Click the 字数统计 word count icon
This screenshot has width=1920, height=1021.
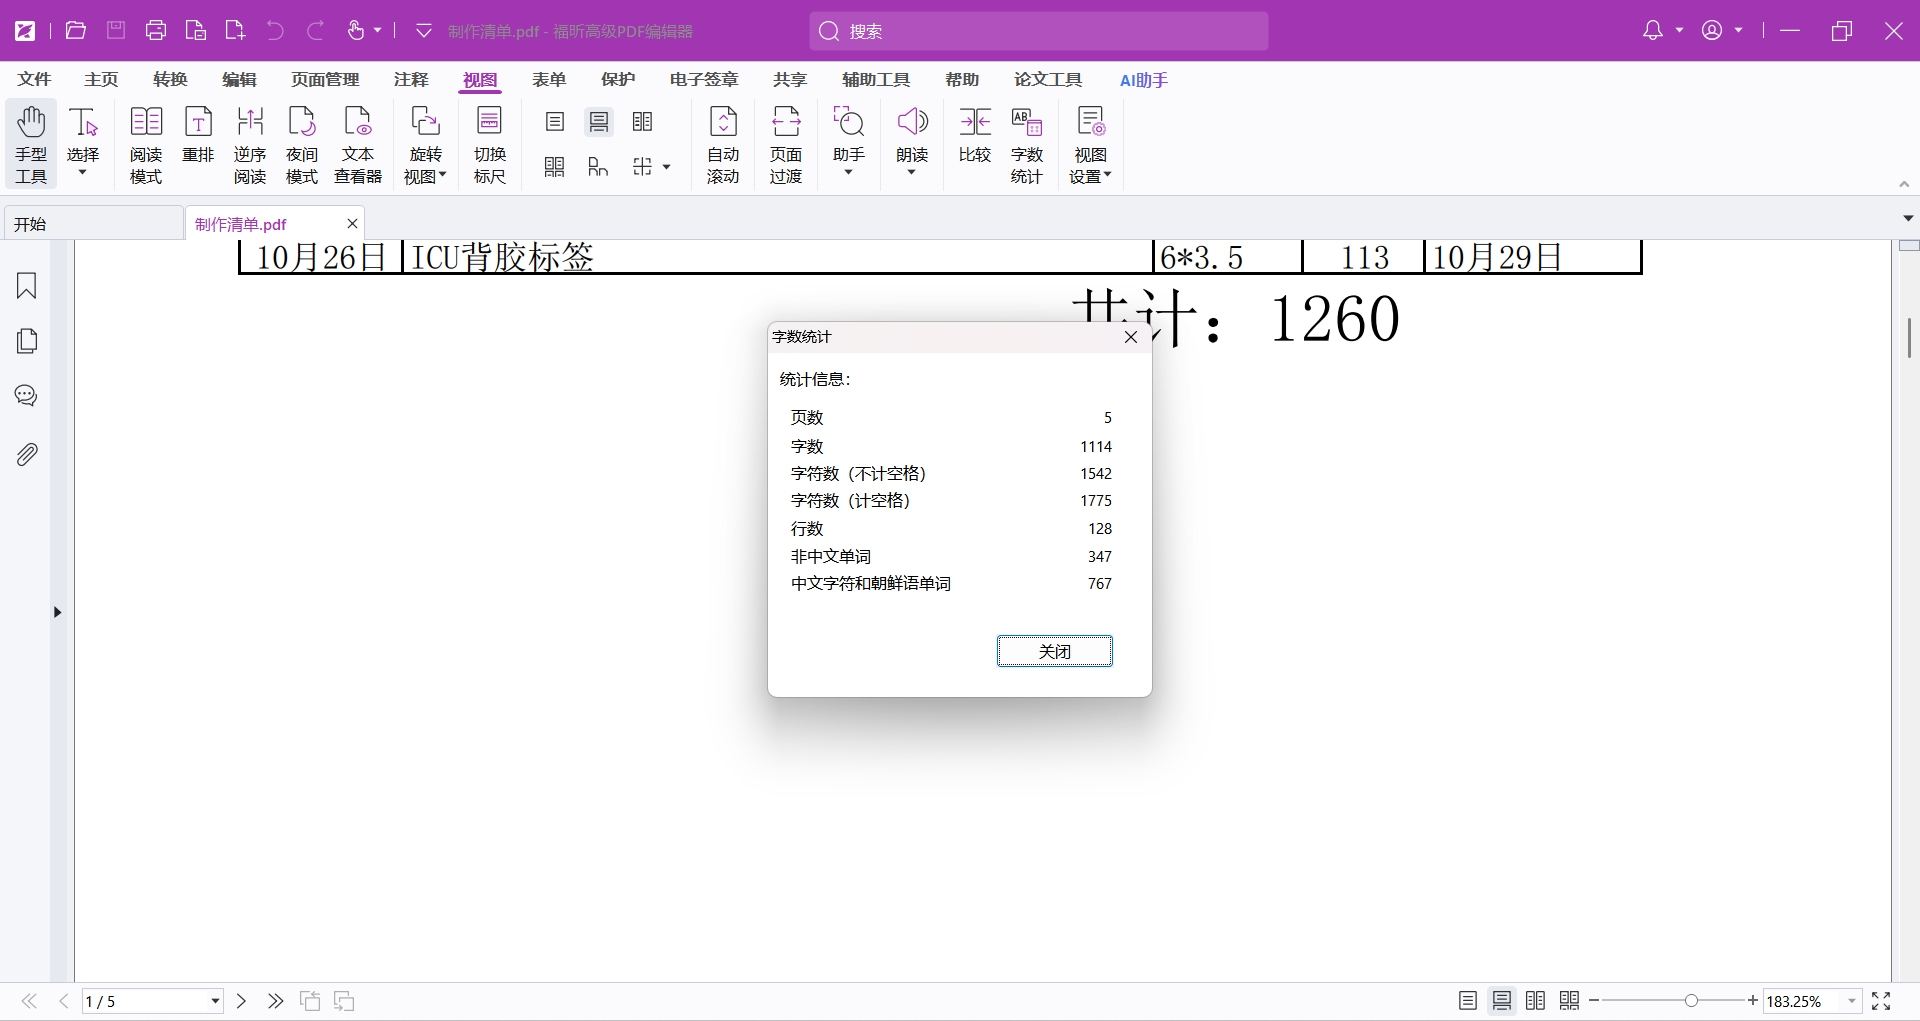(x=1026, y=145)
